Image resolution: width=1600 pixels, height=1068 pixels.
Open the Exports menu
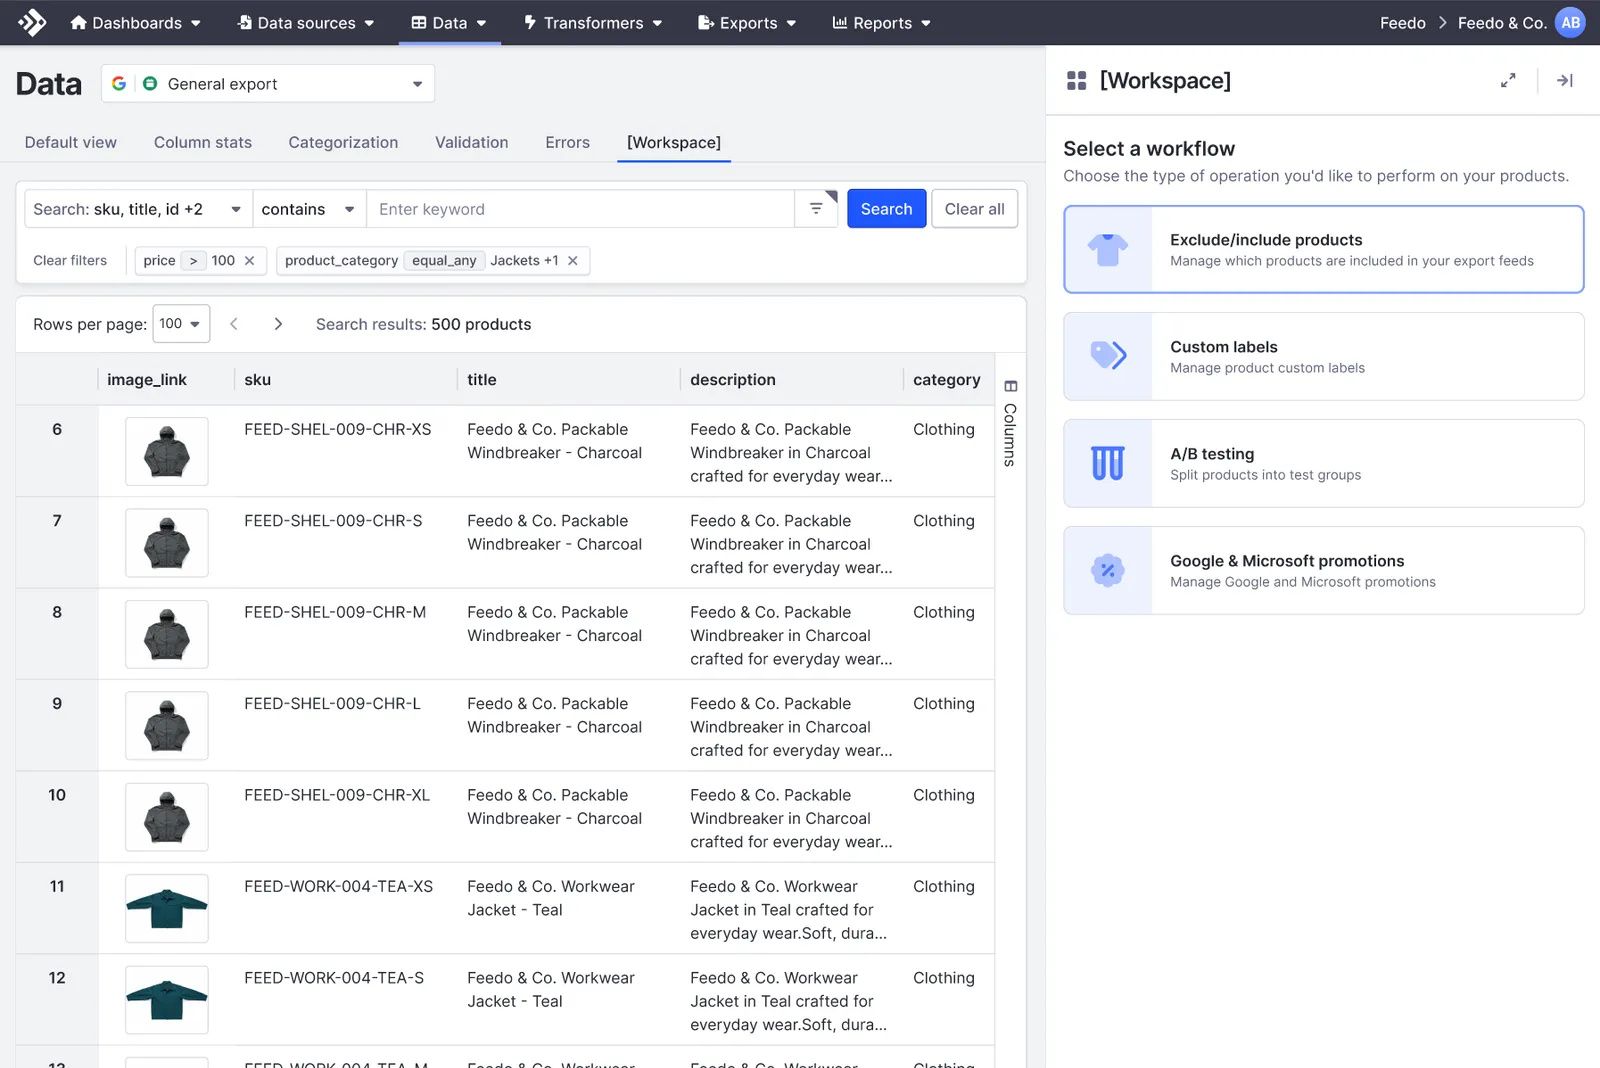747,23
